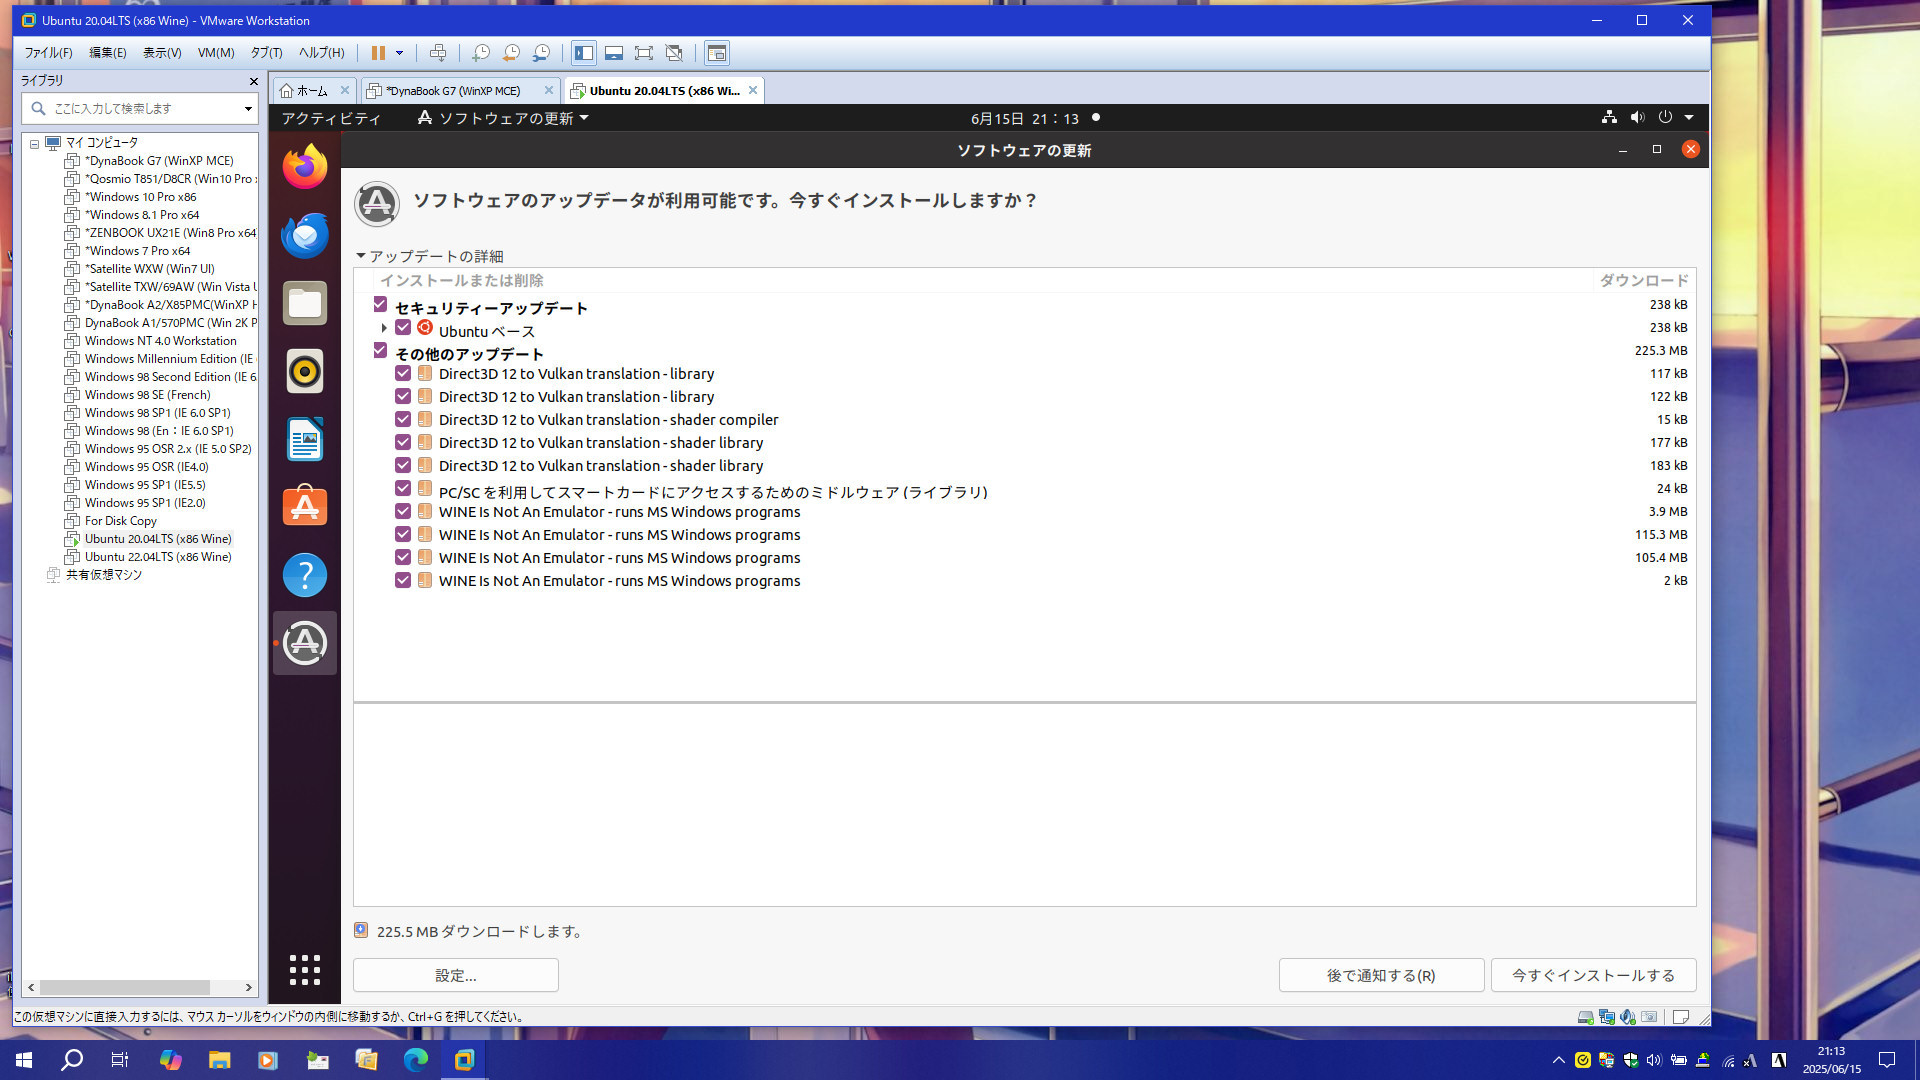
Task: Pause the virtual machine in VMware toolbar
Action: point(378,53)
